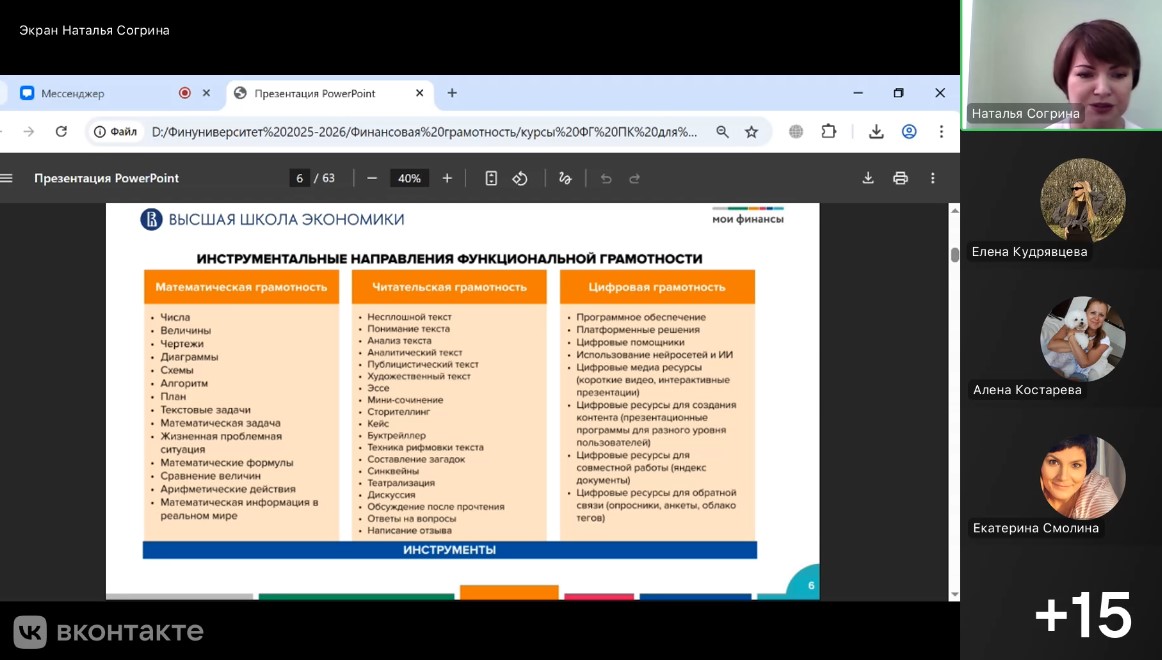The height and width of the screenshot is (660, 1162).
Task: View site information via Файл chip
Action: (115, 131)
